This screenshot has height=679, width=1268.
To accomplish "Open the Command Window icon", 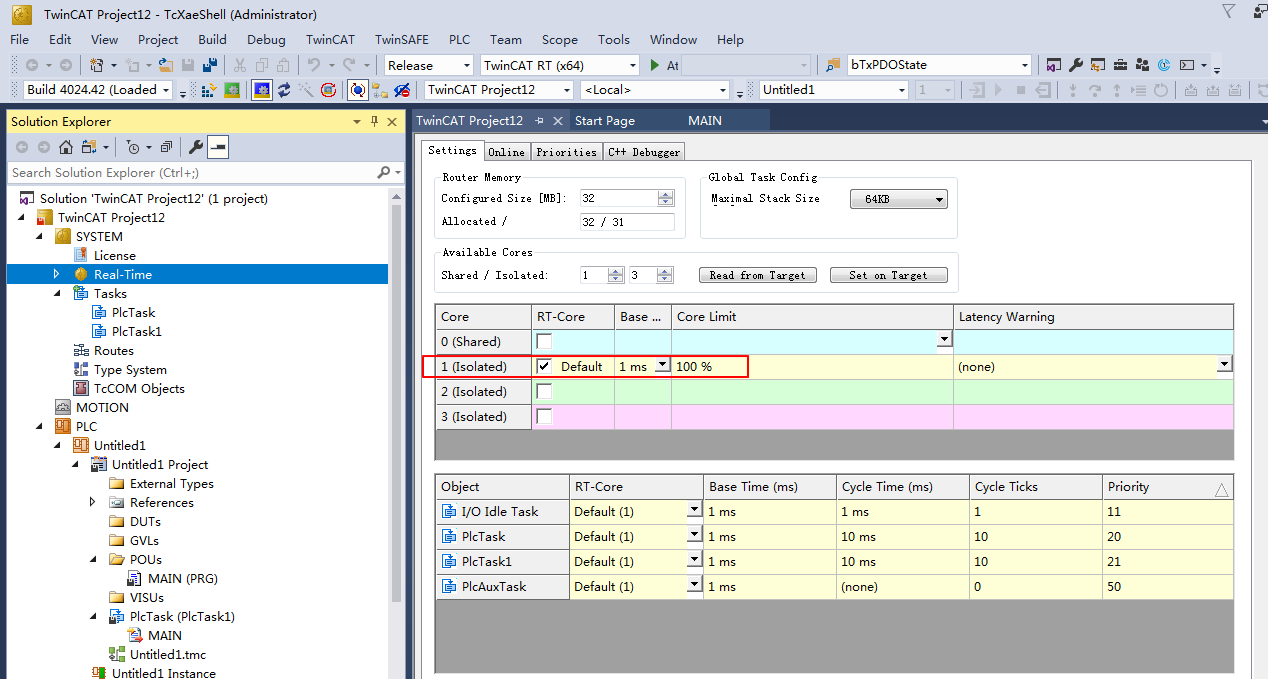I will point(1186,65).
